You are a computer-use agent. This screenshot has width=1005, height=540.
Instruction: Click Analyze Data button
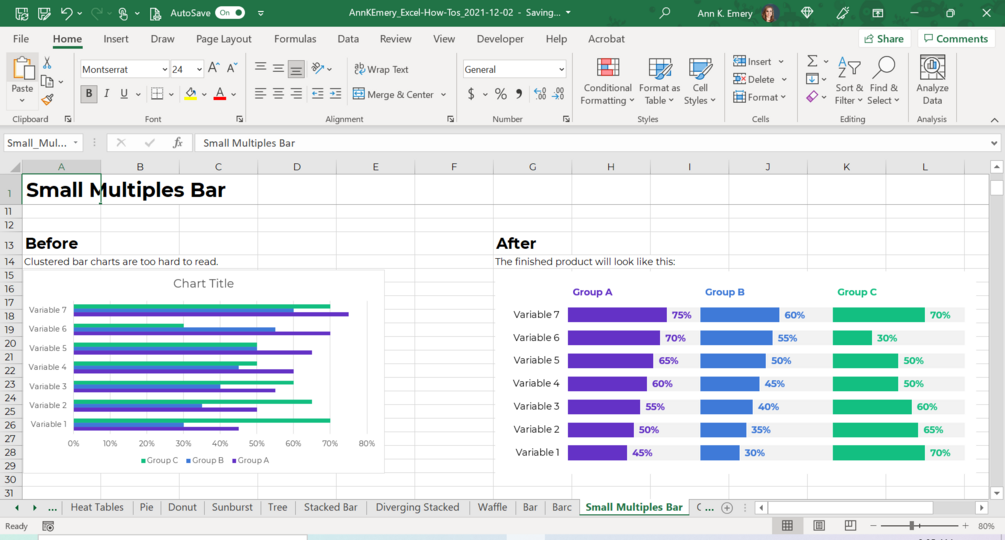(932, 81)
